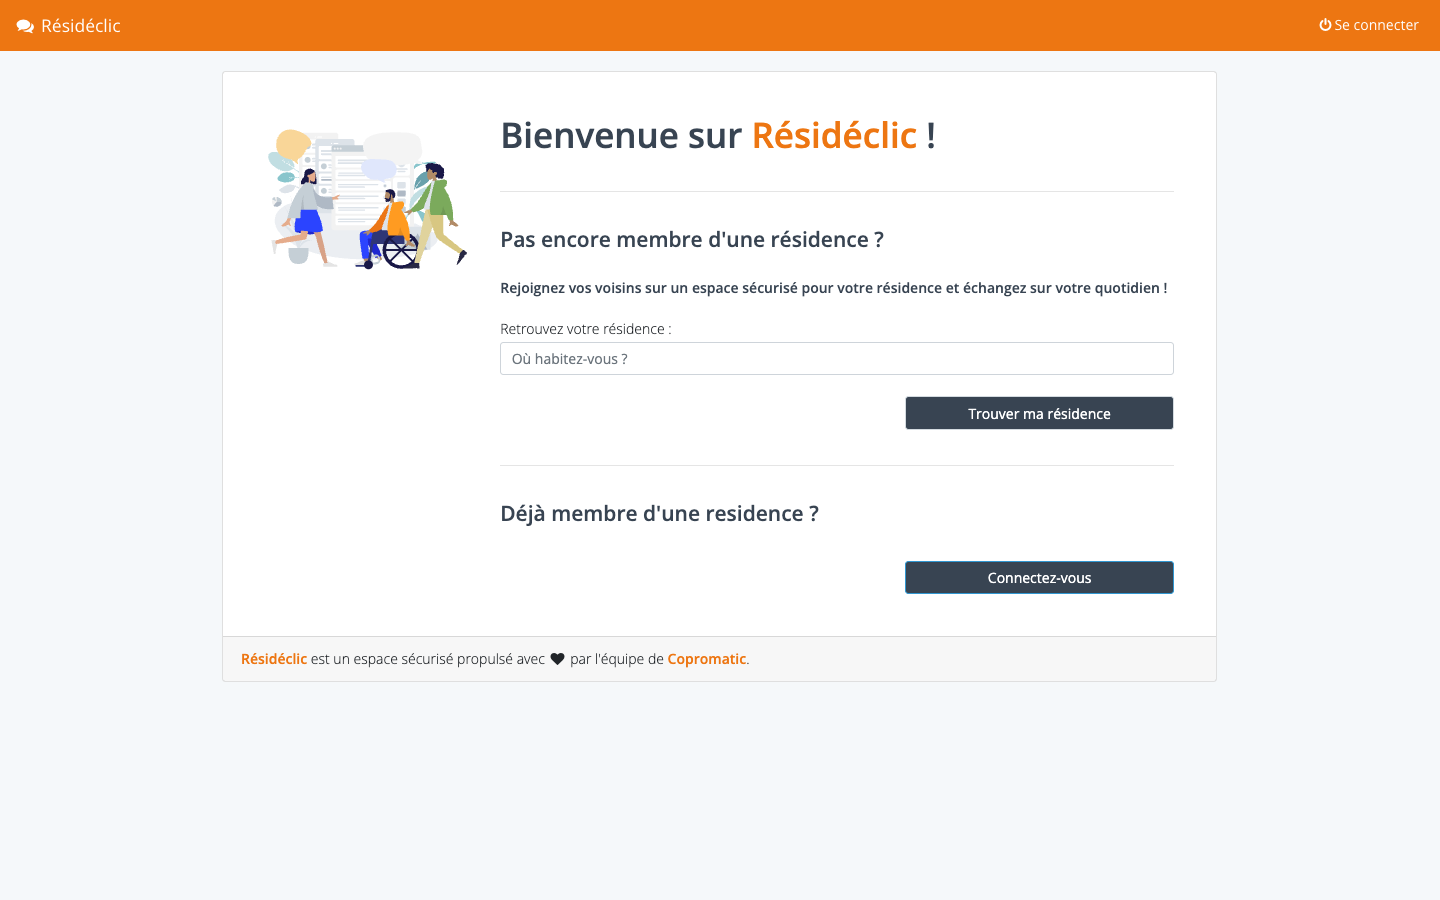This screenshot has height=900, width=1440.
Task: Click the Résidéclic brand name in navbar
Action: [x=79, y=25]
